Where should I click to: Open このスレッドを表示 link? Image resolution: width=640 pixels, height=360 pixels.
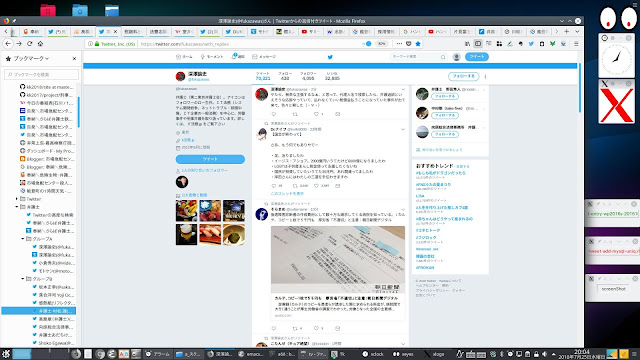tap(287, 193)
